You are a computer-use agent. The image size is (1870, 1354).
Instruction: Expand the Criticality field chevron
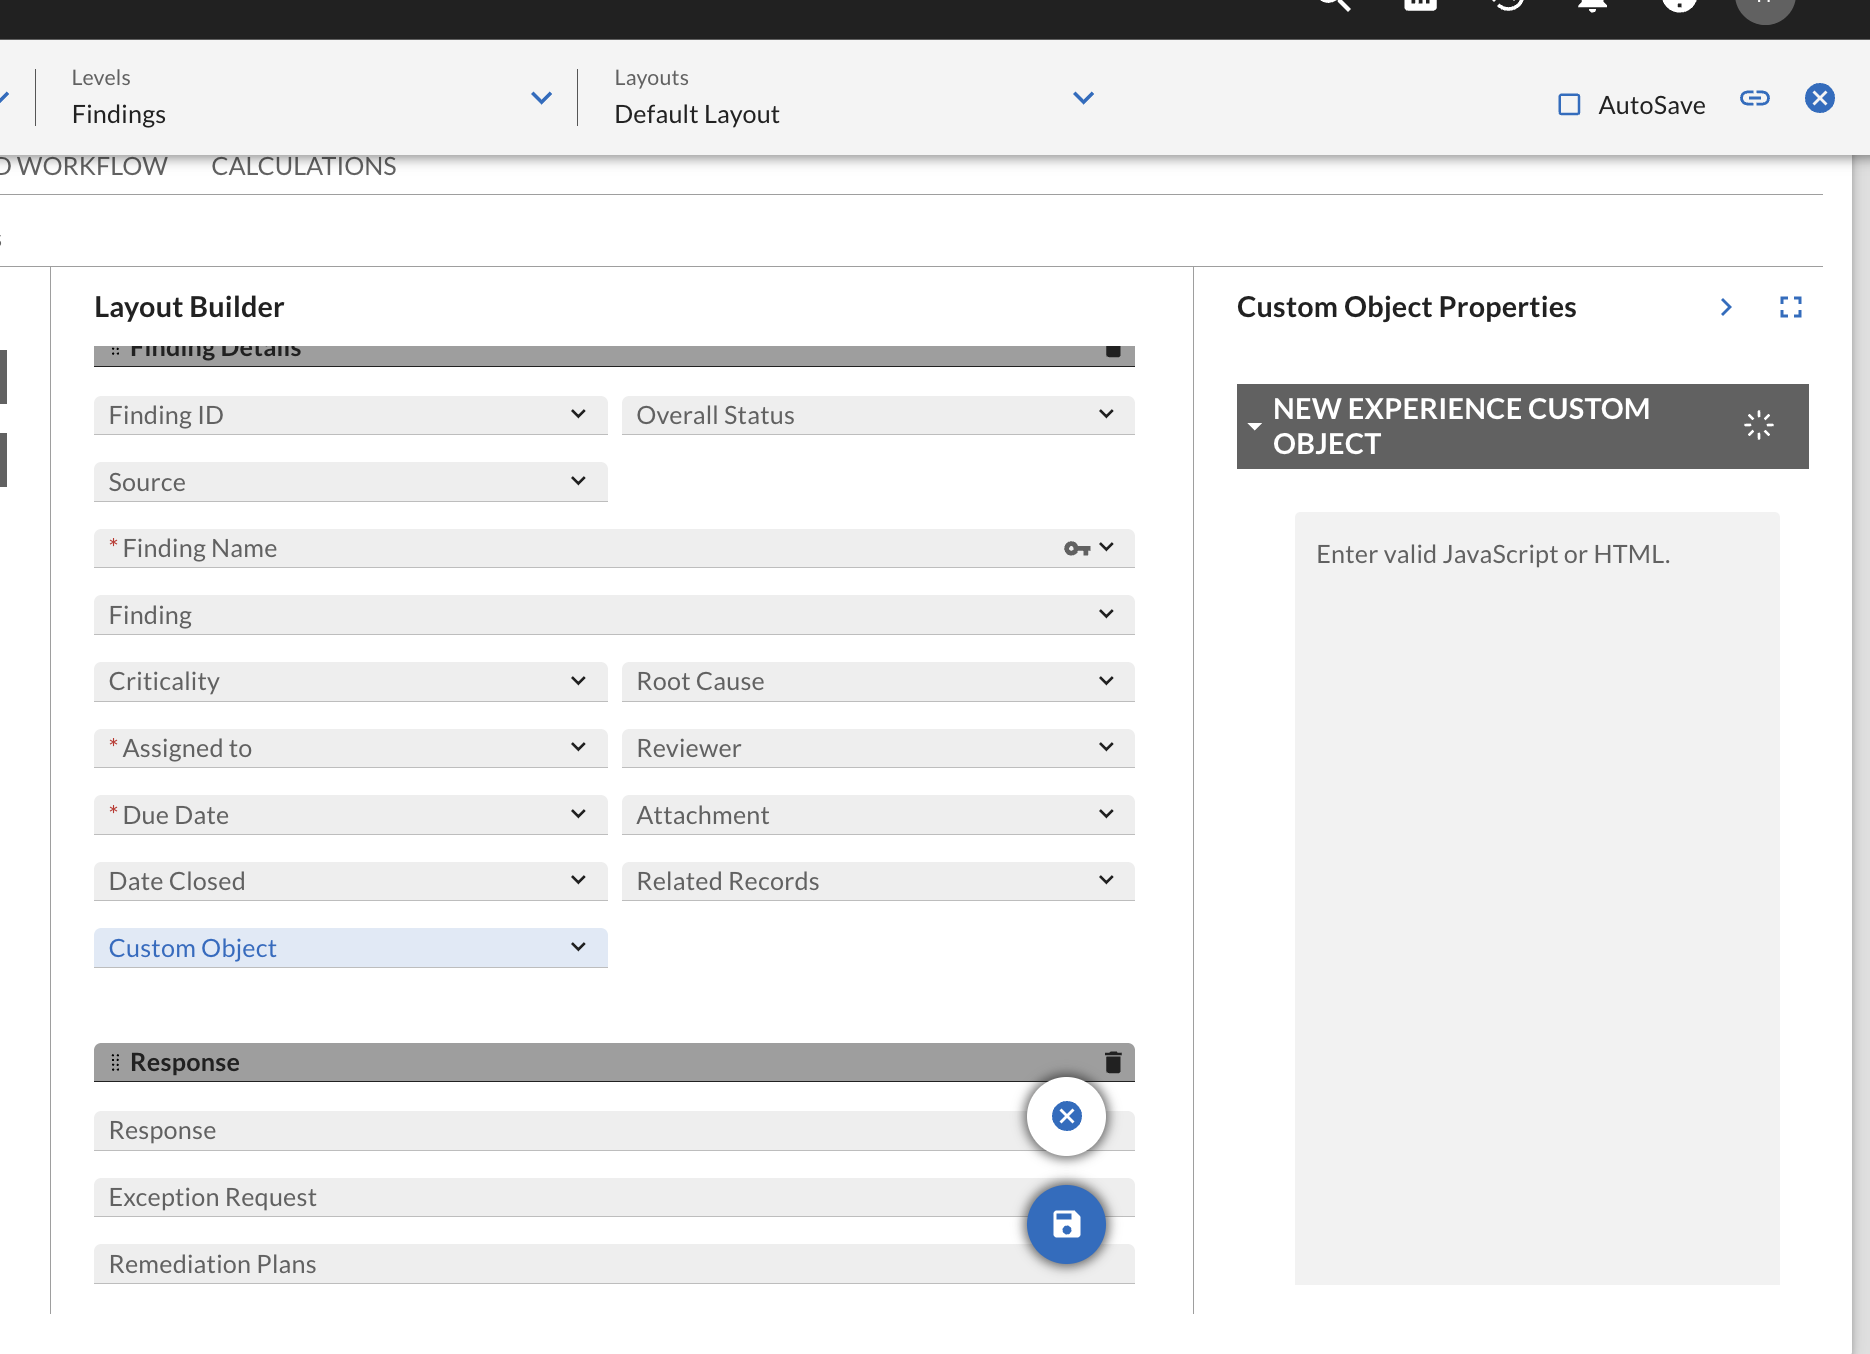[578, 681]
